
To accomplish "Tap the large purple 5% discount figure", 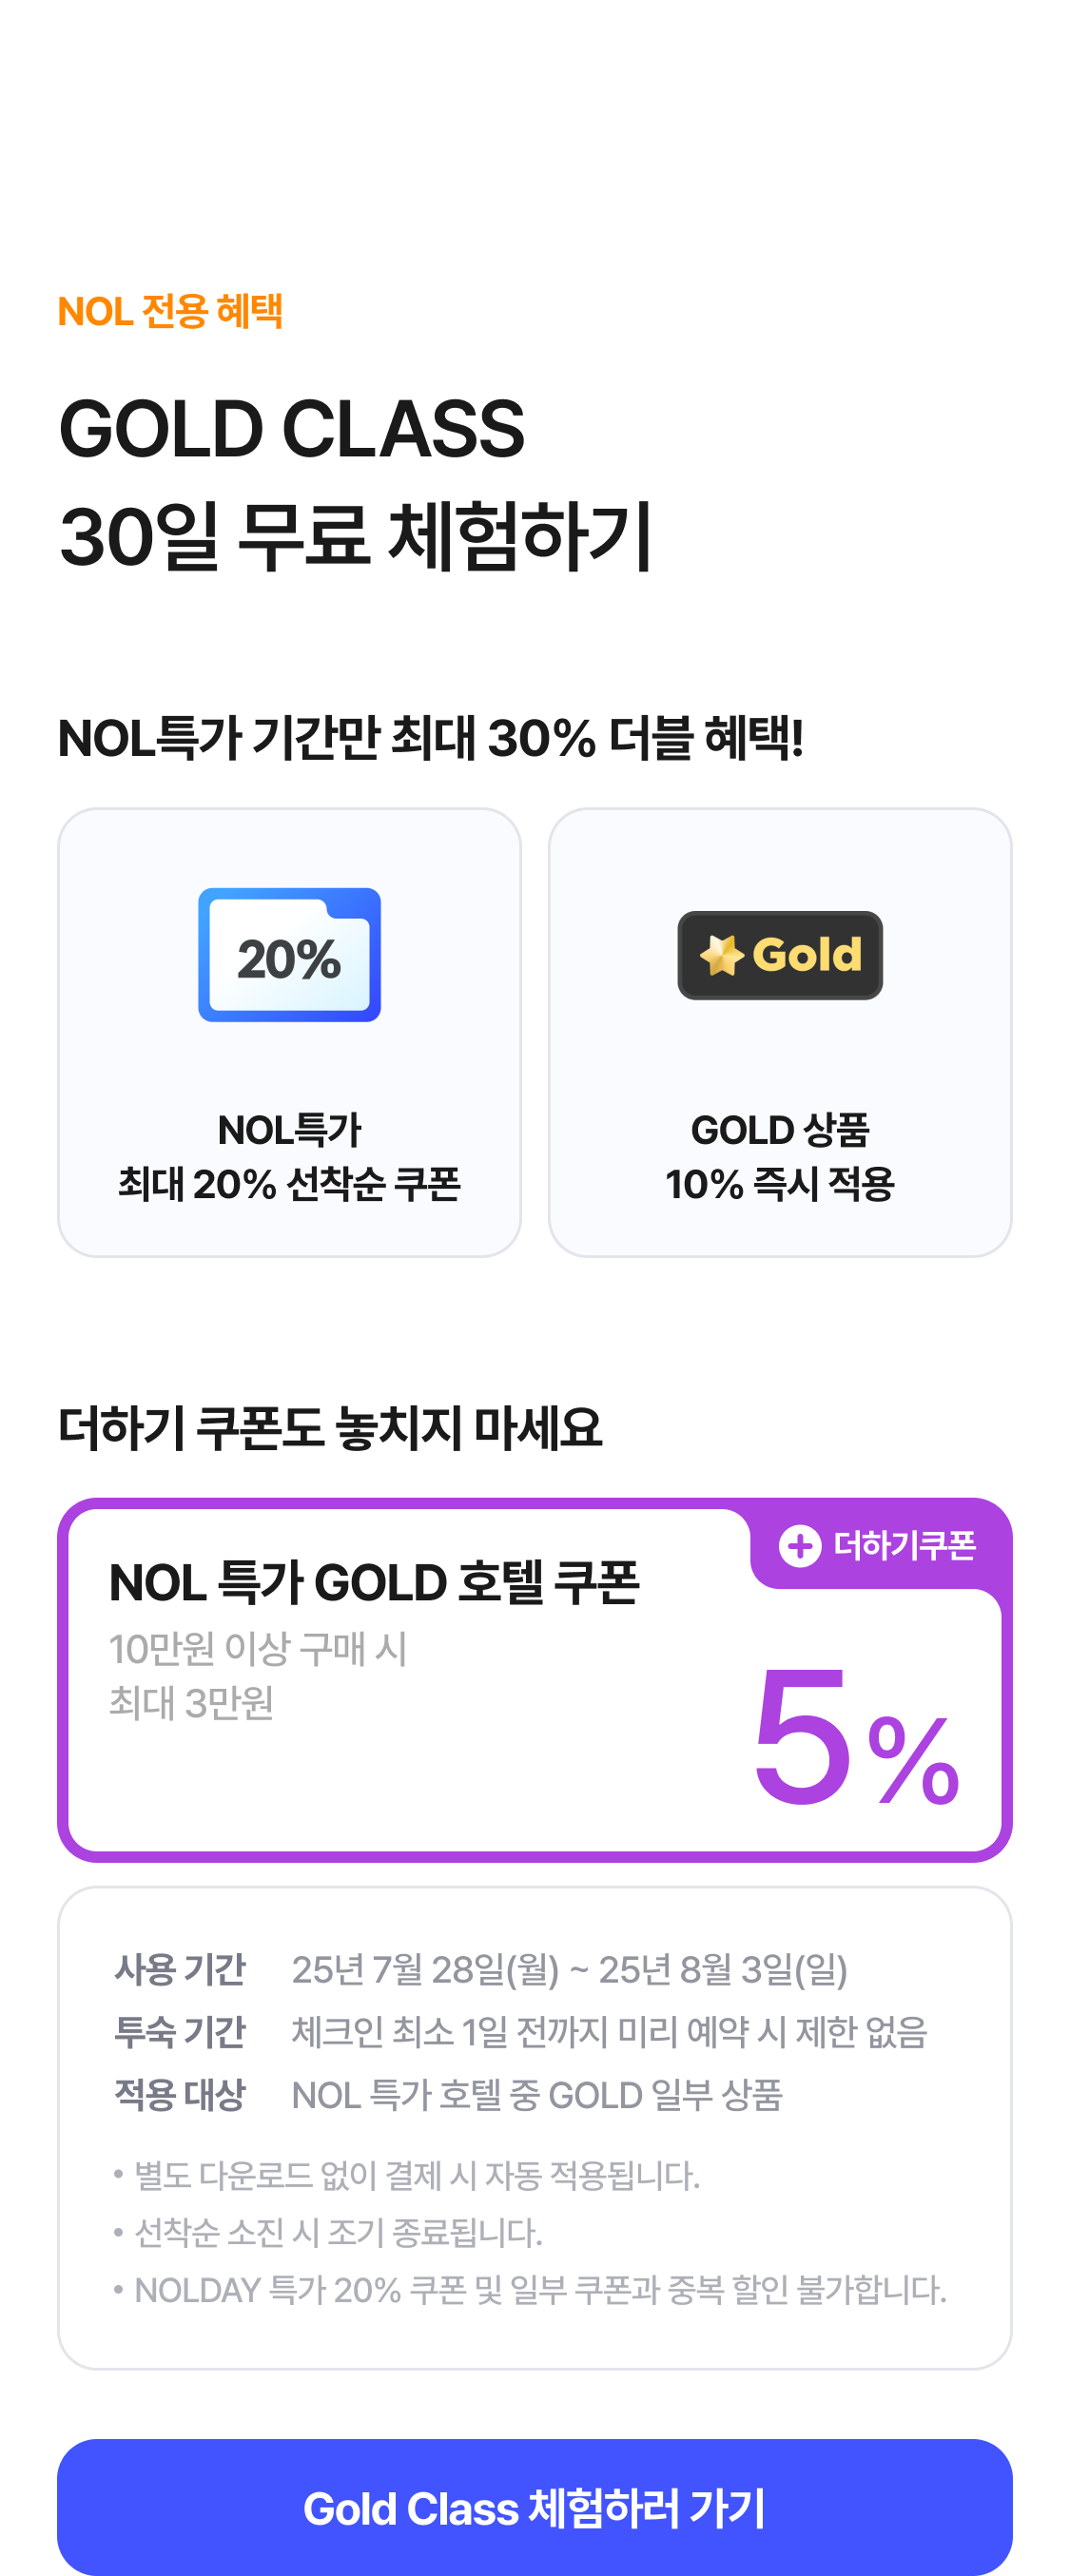I will pos(856,1736).
